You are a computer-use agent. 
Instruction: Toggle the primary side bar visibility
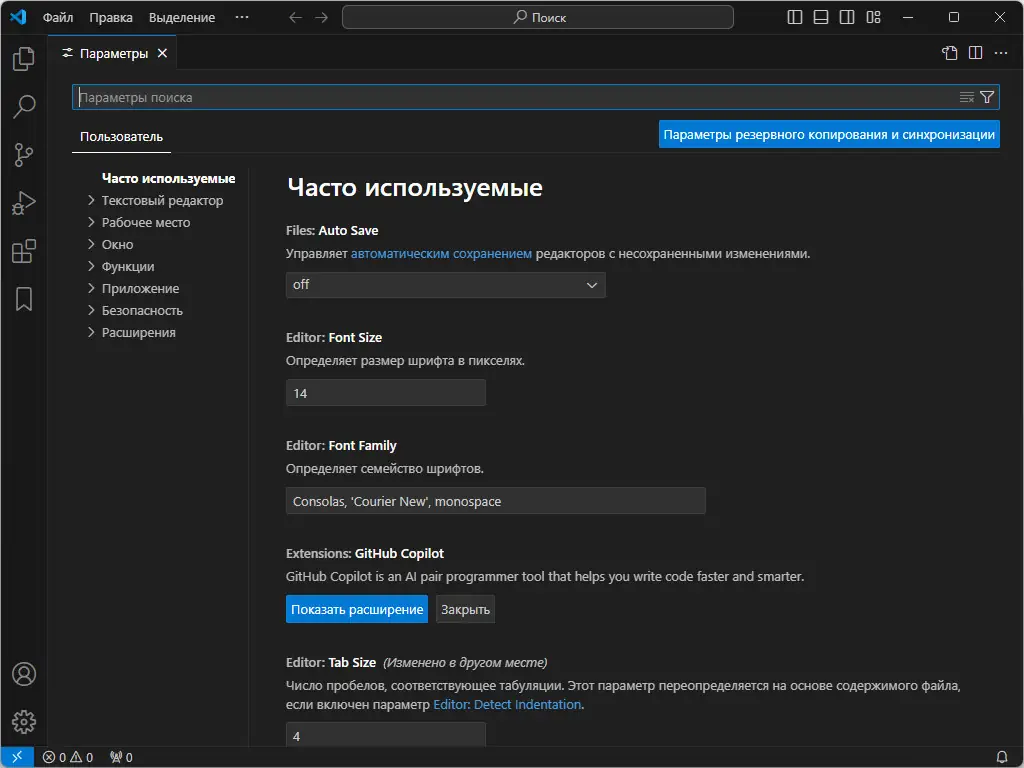pyautogui.click(x=793, y=17)
